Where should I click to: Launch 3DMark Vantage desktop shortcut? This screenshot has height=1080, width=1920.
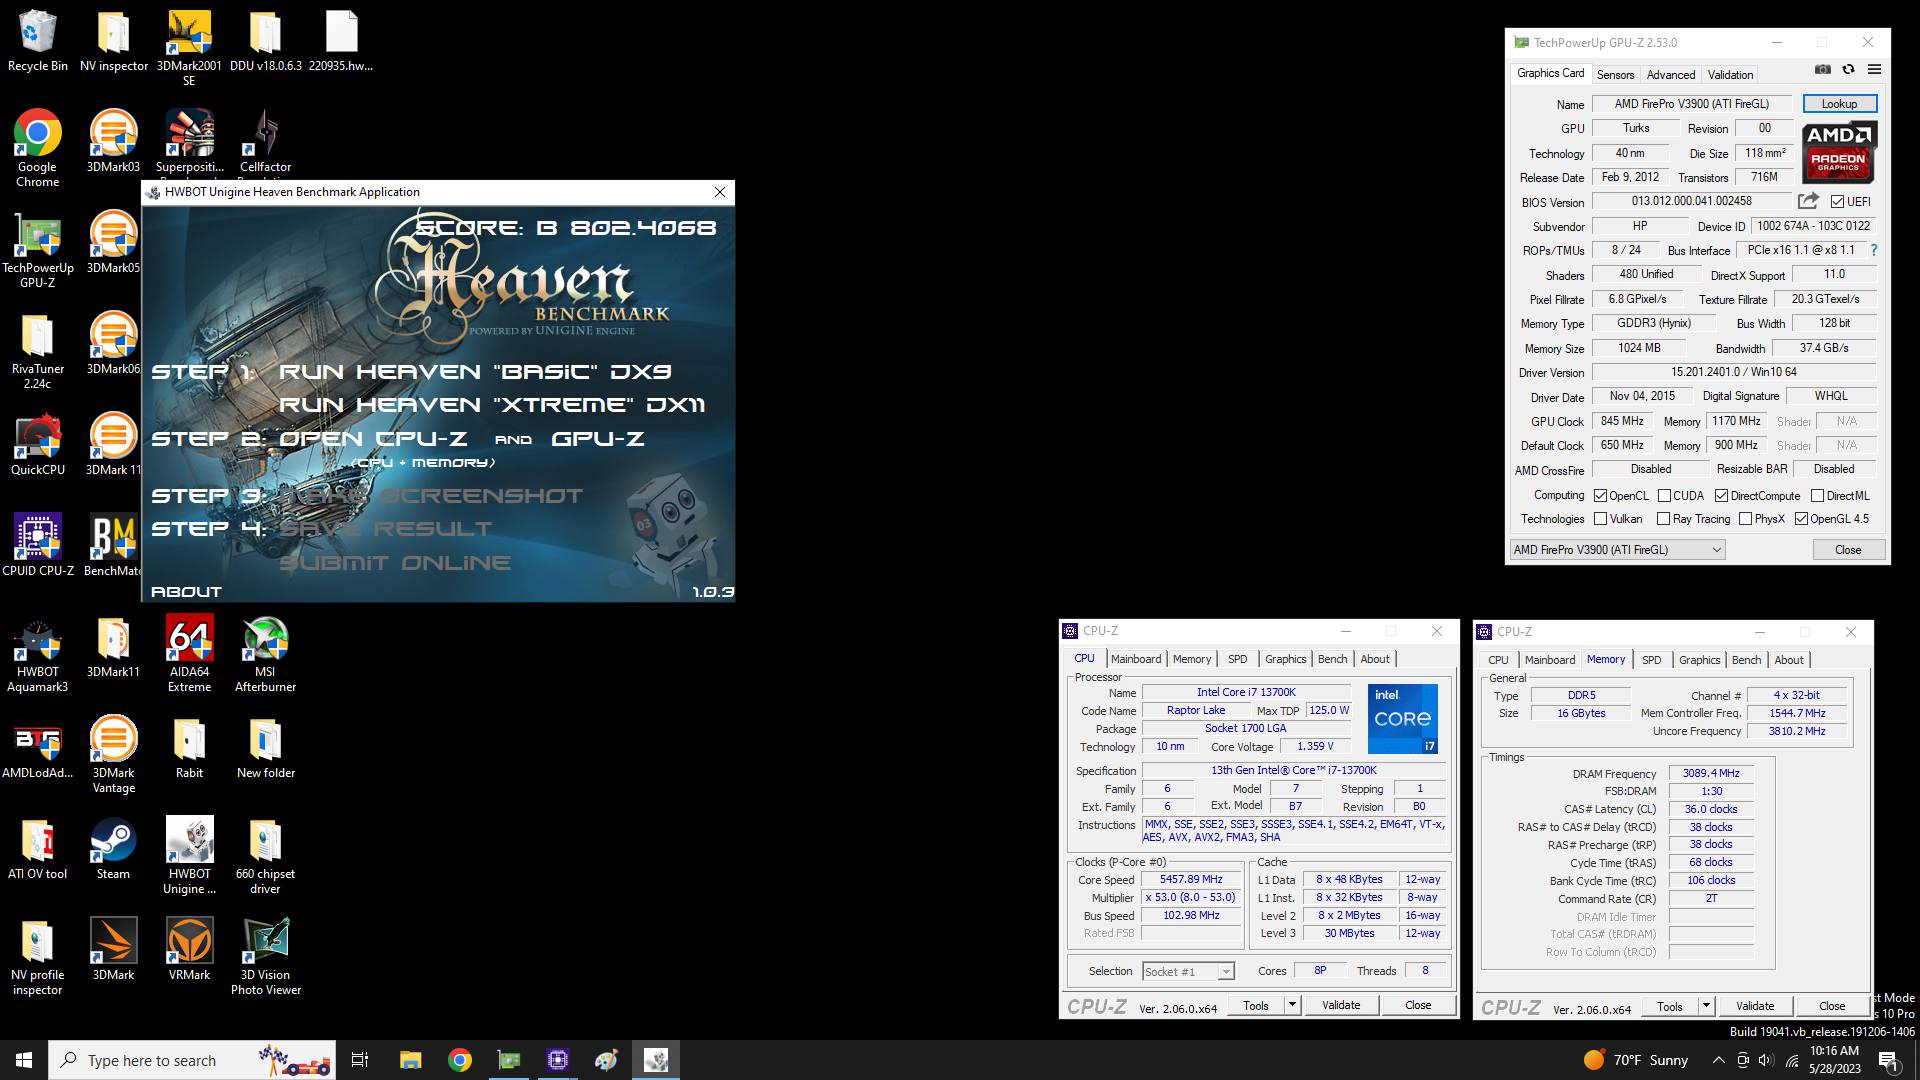[113, 754]
